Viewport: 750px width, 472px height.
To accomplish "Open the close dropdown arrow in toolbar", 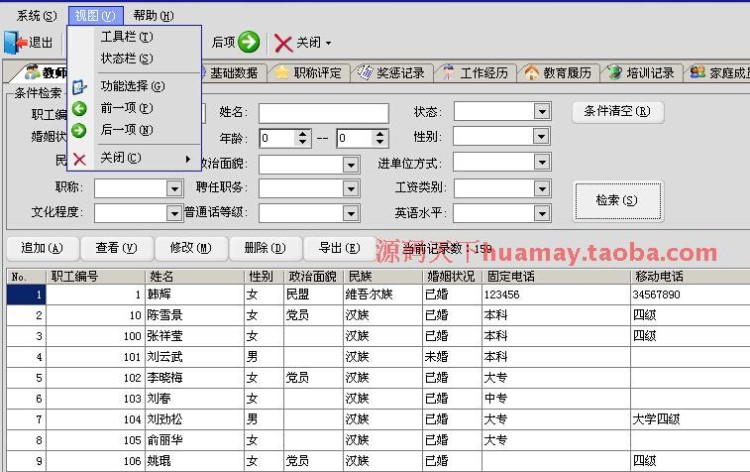I will 328,43.
